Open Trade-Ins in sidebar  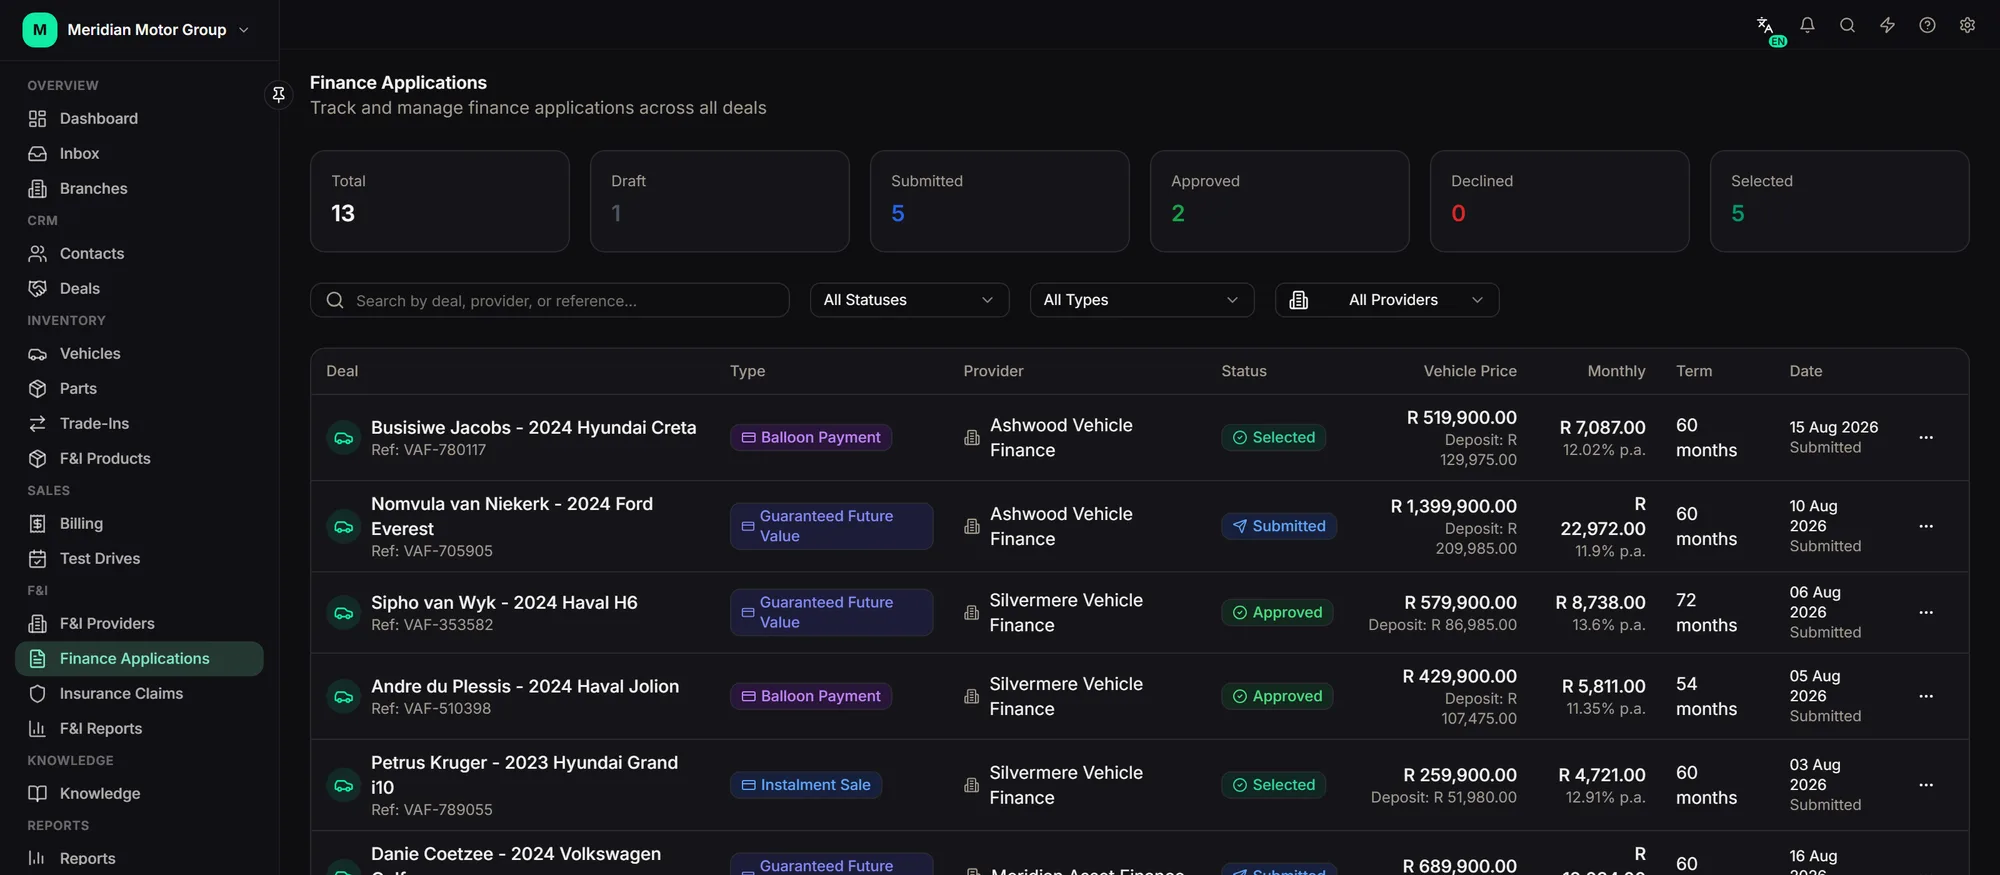[139, 423]
